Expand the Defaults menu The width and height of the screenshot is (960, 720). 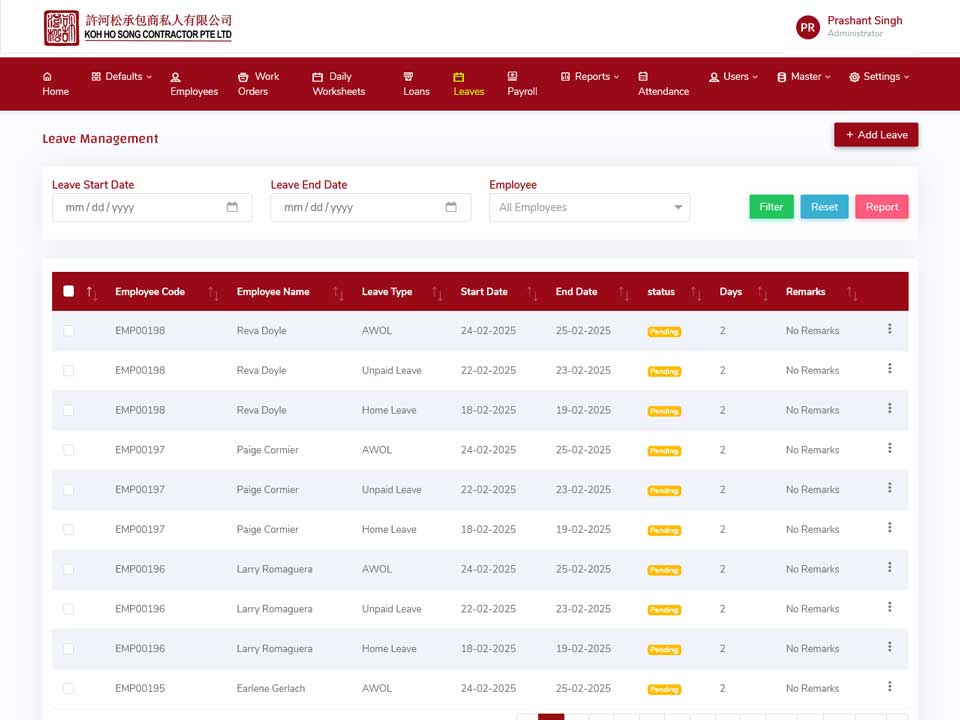[122, 77]
